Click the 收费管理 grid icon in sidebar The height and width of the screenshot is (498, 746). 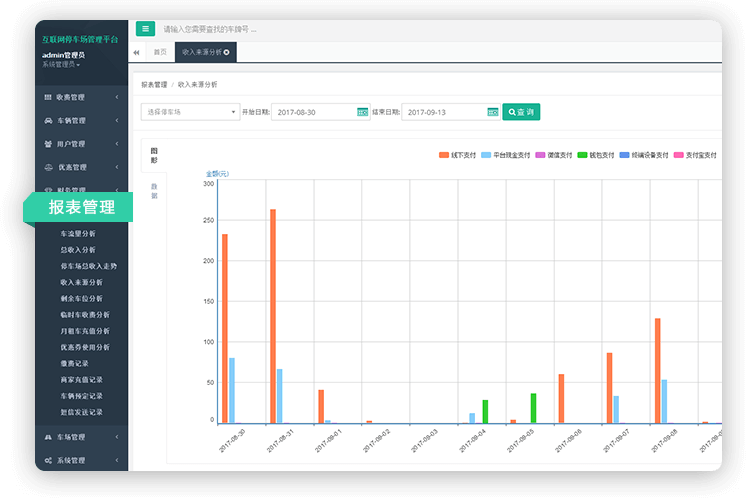[48, 97]
